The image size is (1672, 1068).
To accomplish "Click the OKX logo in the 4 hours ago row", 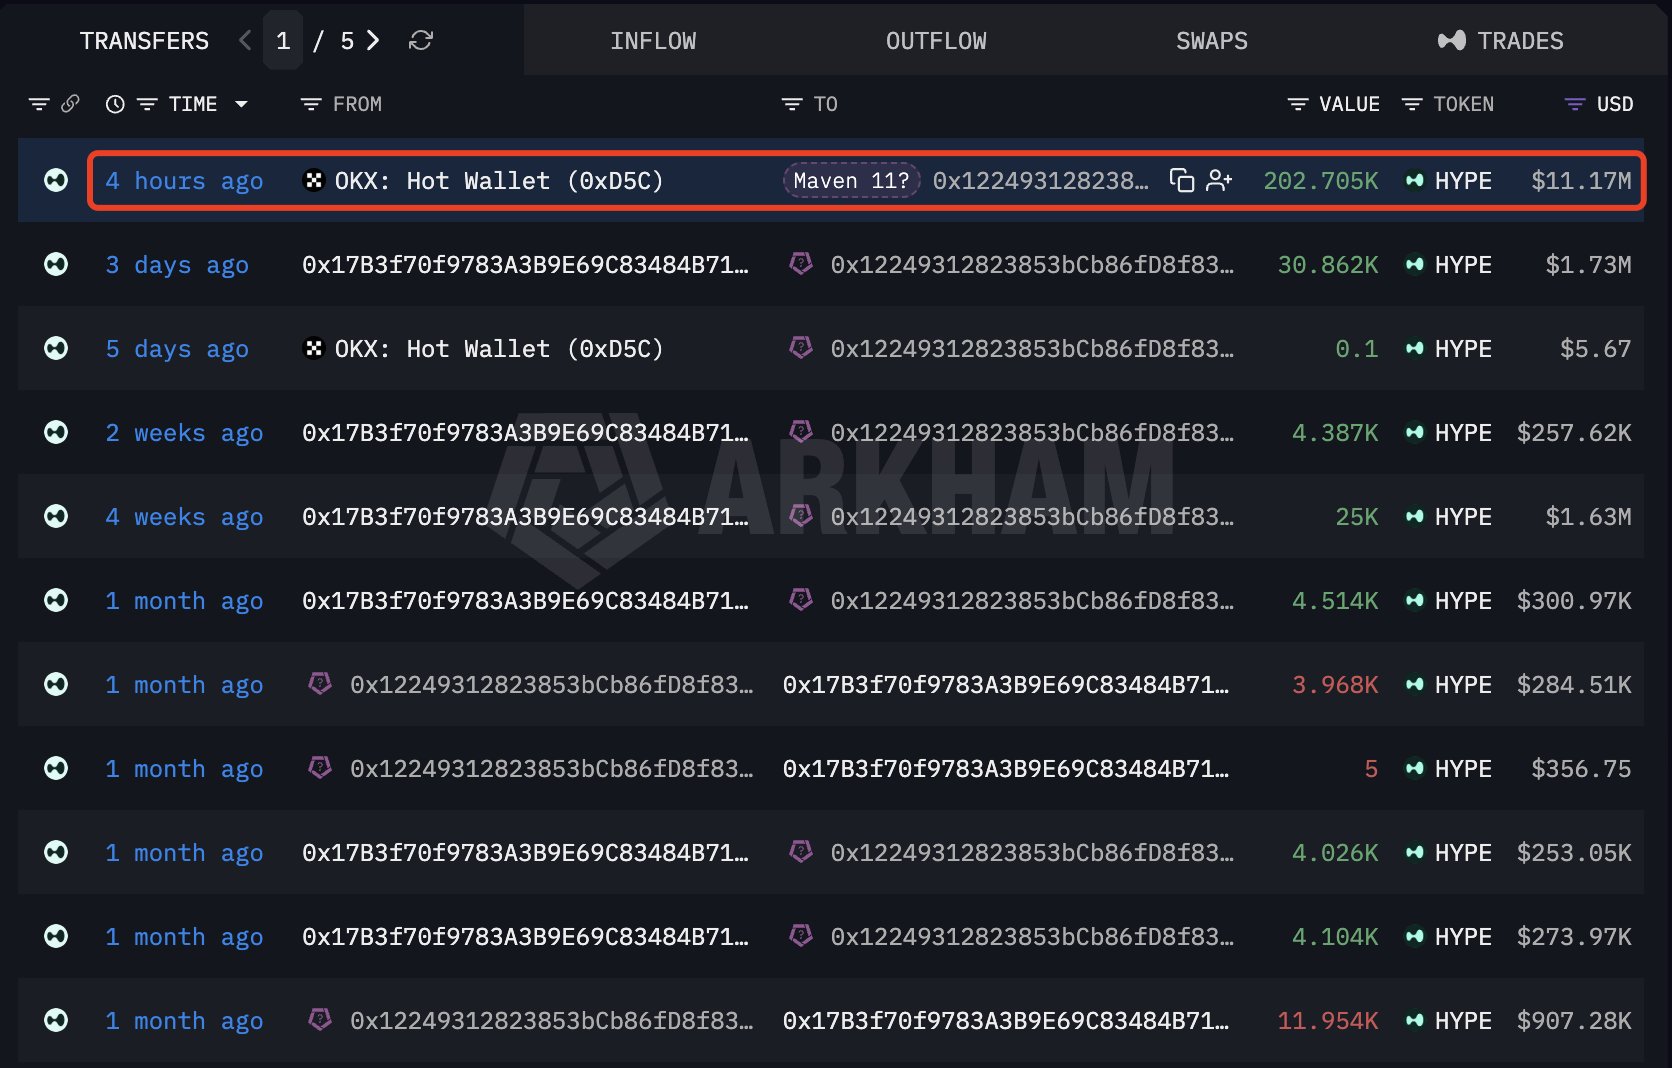I will [x=314, y=180].
